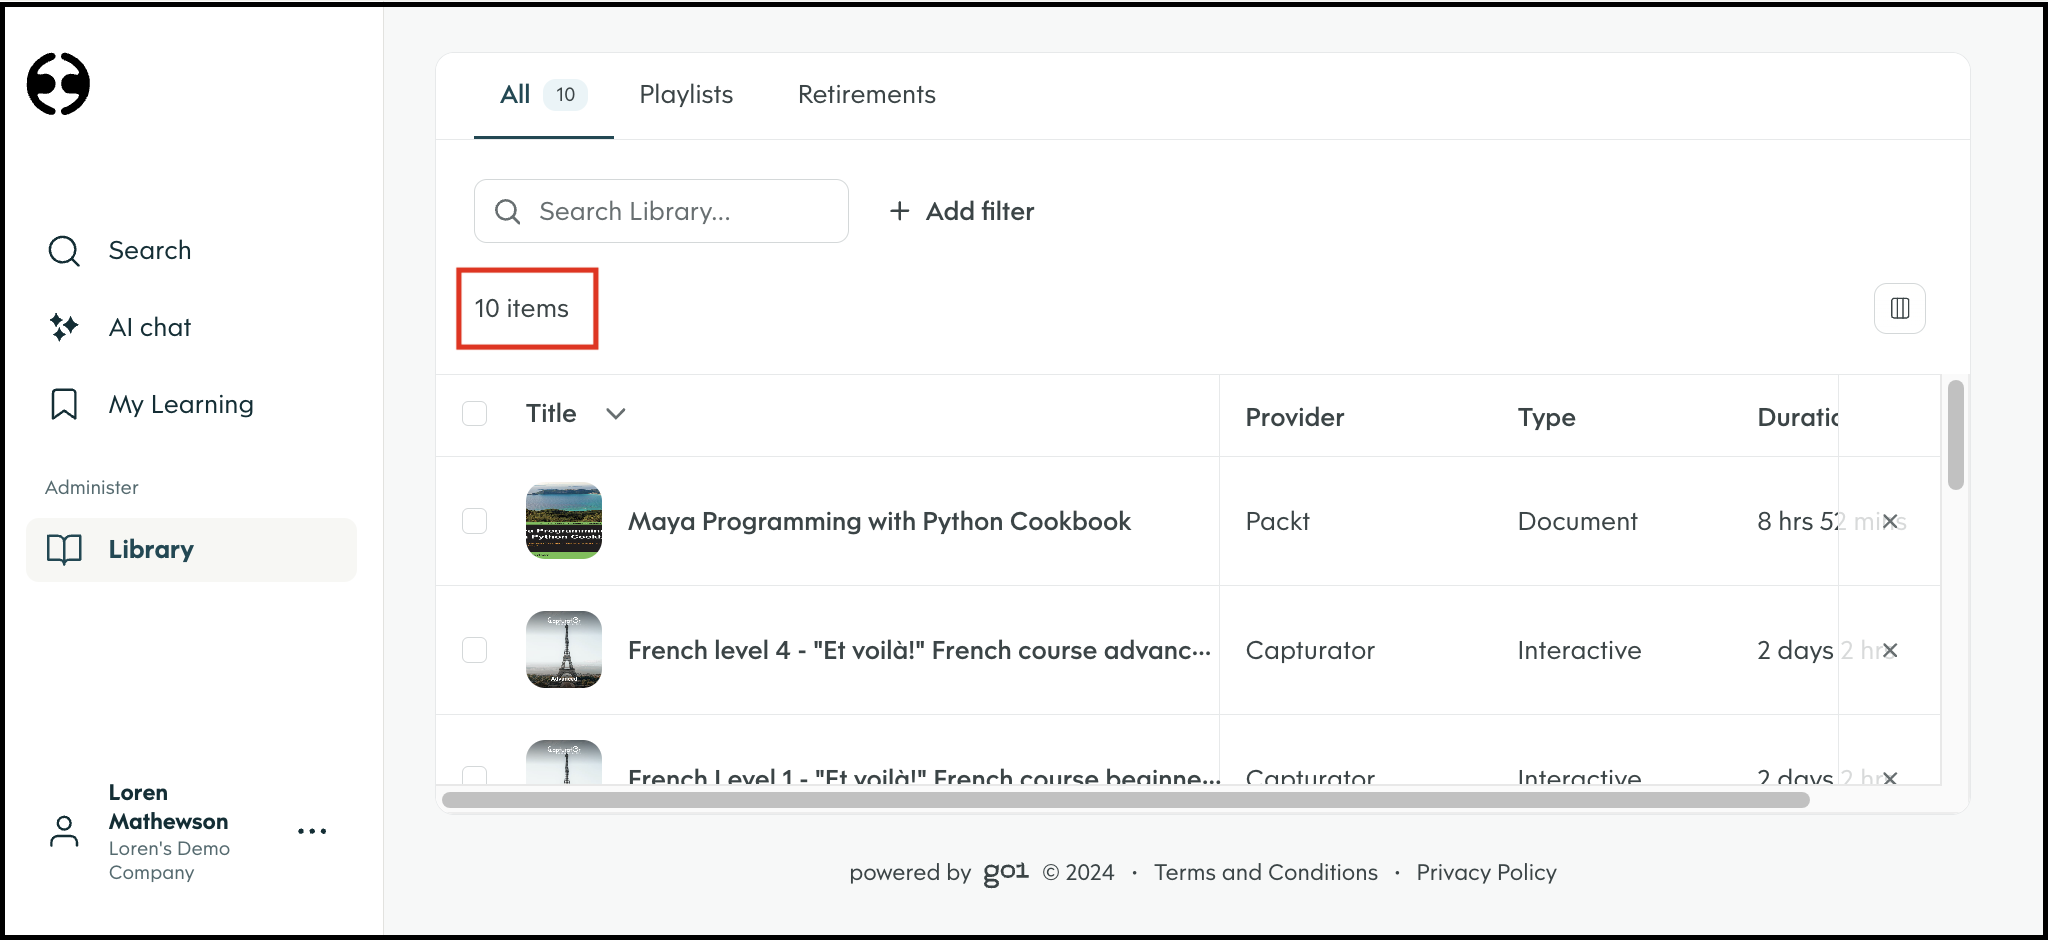Switch to the Retirements tab

pyautogui.click(x=867, y=95)
